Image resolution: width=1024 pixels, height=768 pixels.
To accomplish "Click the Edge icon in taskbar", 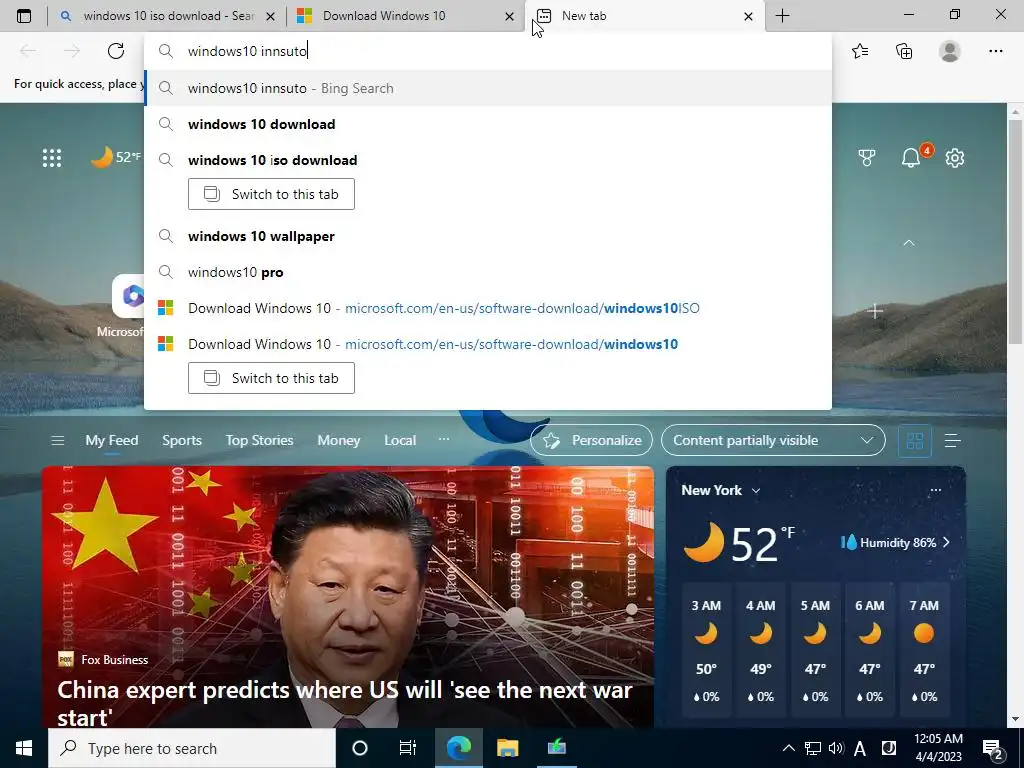I will 459,748.
